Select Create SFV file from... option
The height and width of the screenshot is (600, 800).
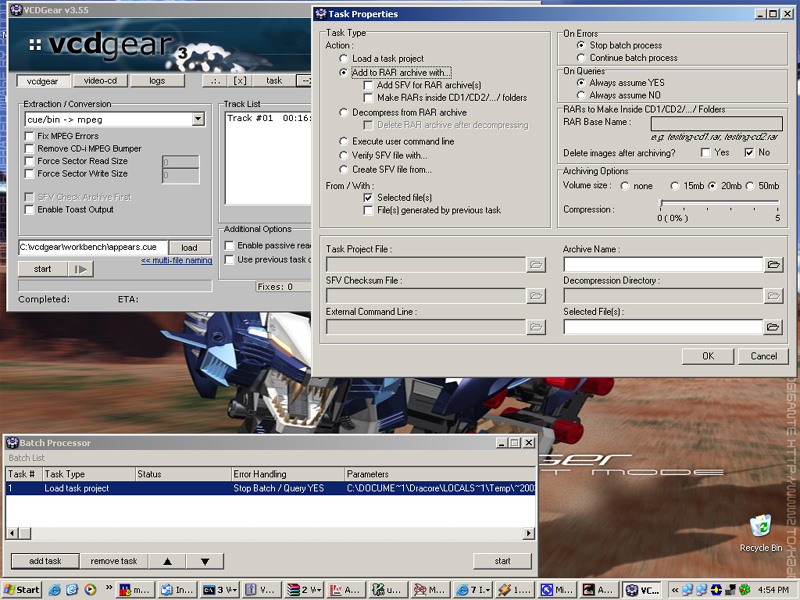click(343, 169)
